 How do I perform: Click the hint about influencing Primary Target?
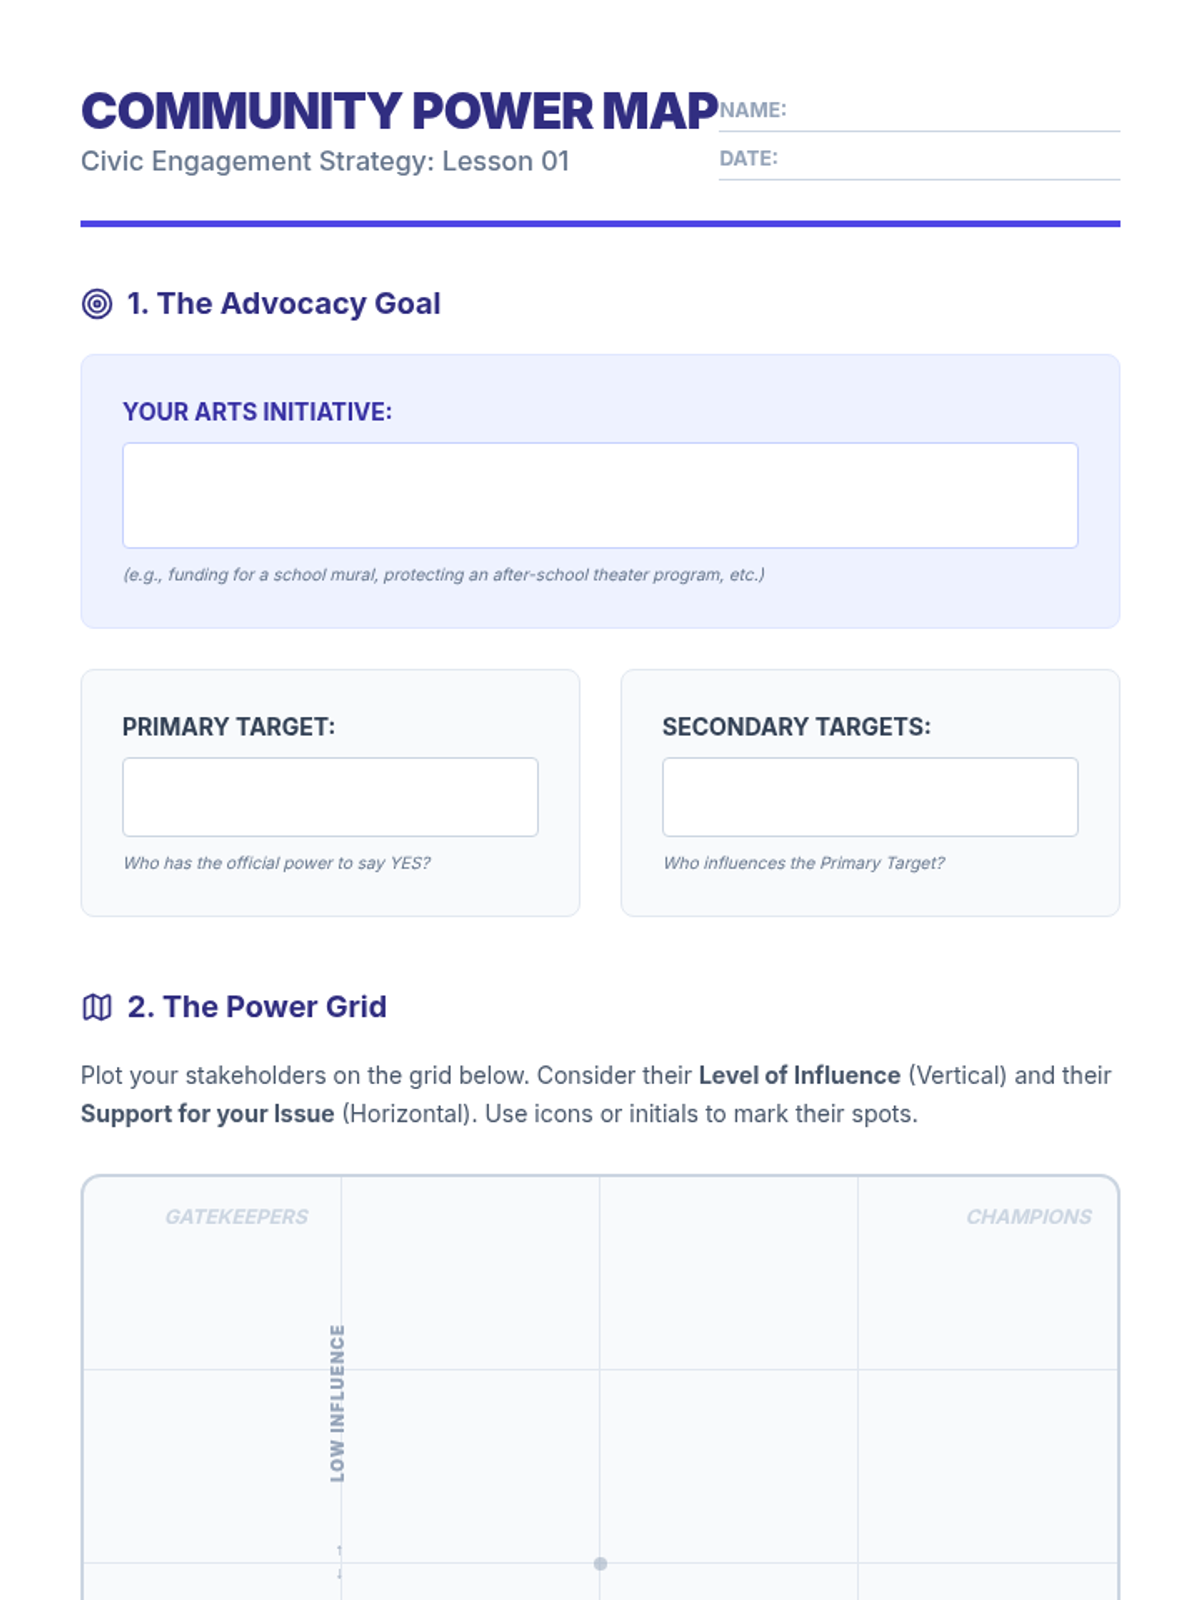click(x=804, y=863)
